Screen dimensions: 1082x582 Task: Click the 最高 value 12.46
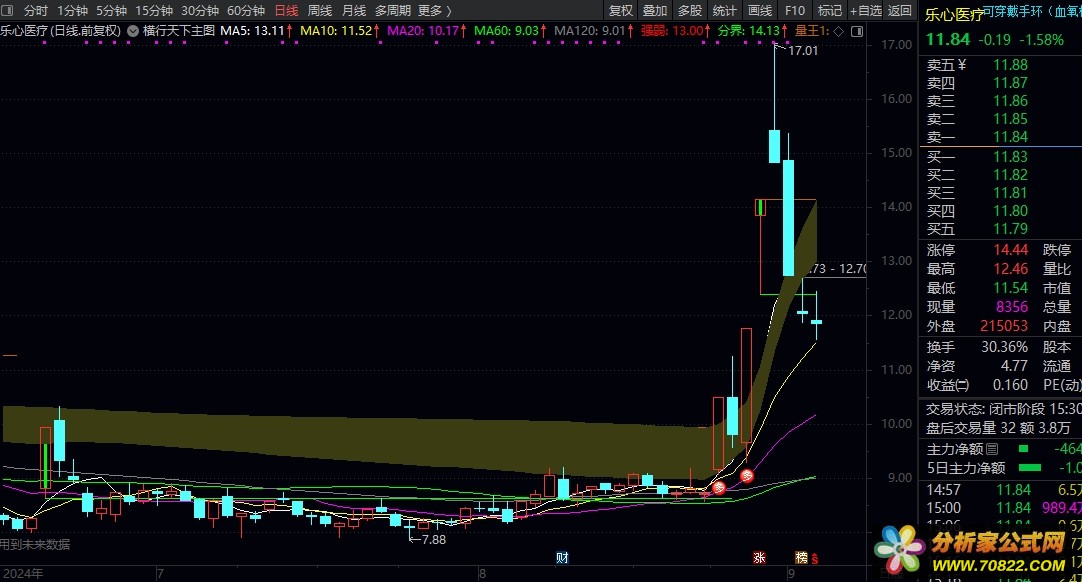[1010, 269]
